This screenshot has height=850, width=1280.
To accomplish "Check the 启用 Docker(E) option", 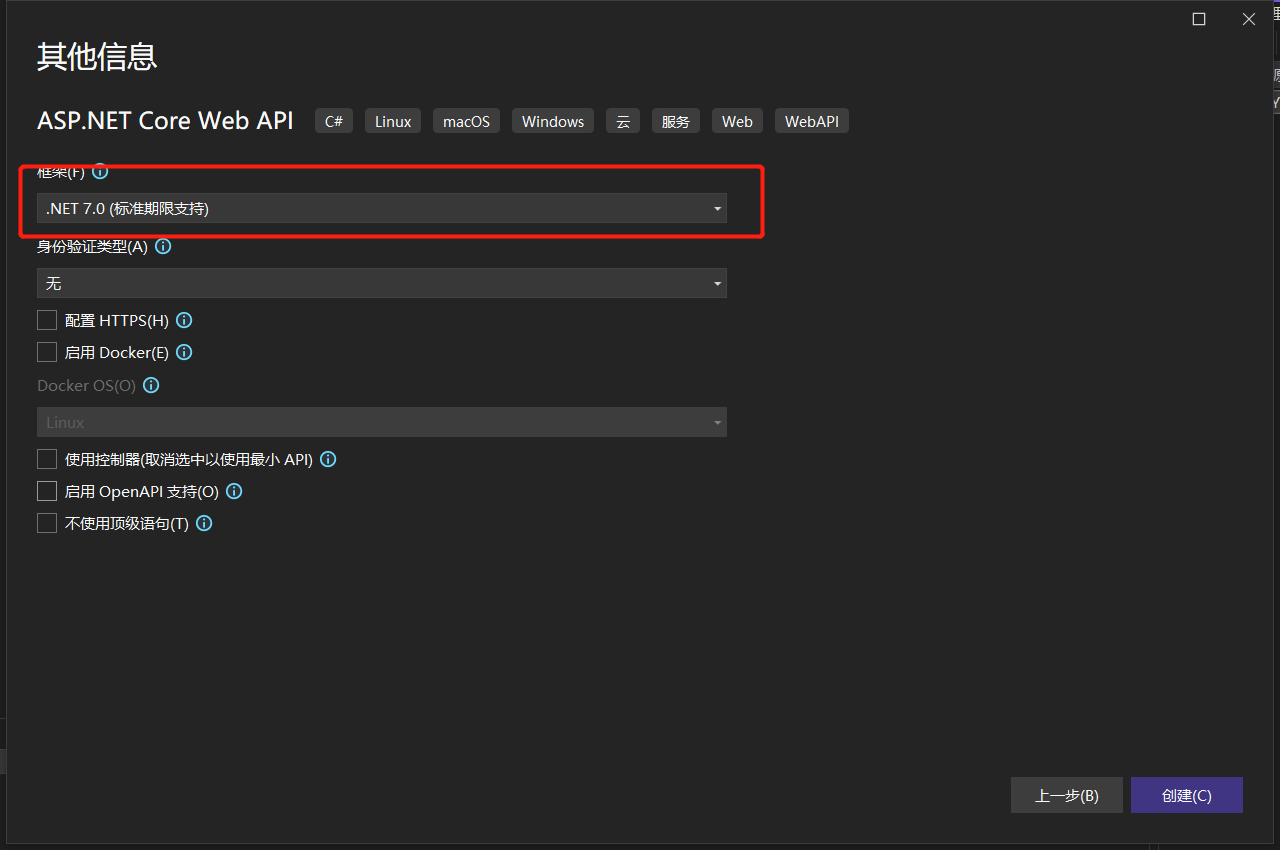I will tap(46, 352).
